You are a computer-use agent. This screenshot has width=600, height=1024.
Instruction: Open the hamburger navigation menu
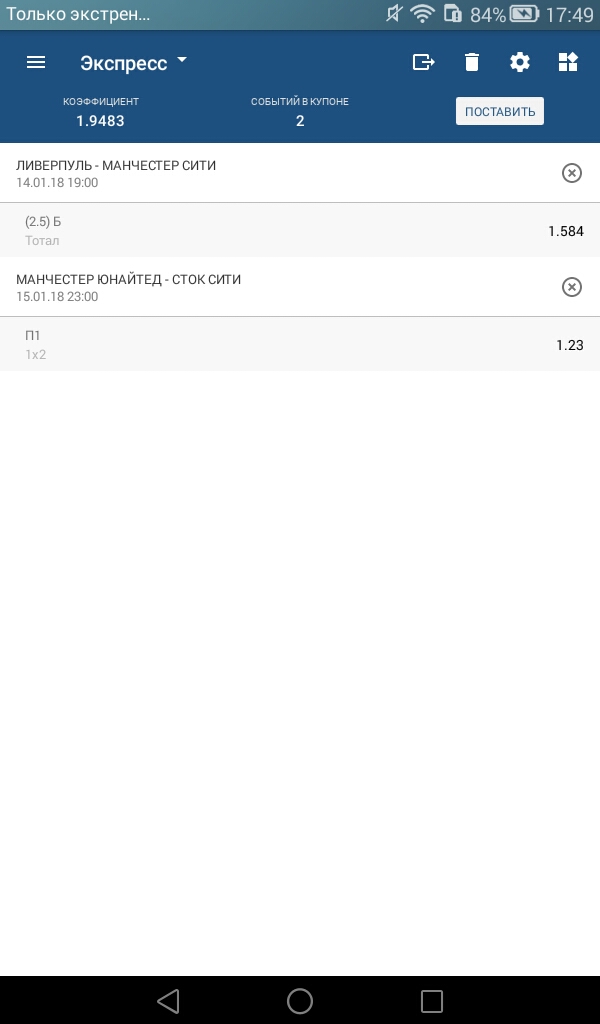(x=36, y=62)
